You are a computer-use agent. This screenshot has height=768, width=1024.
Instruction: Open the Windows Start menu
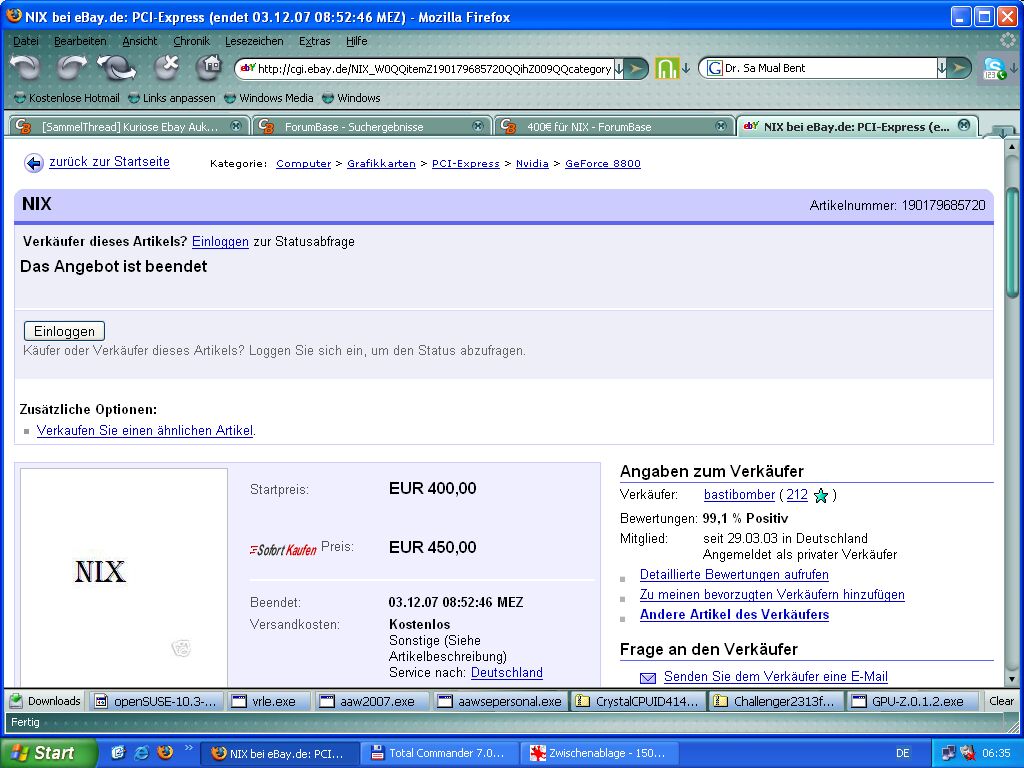coord(48,753)
